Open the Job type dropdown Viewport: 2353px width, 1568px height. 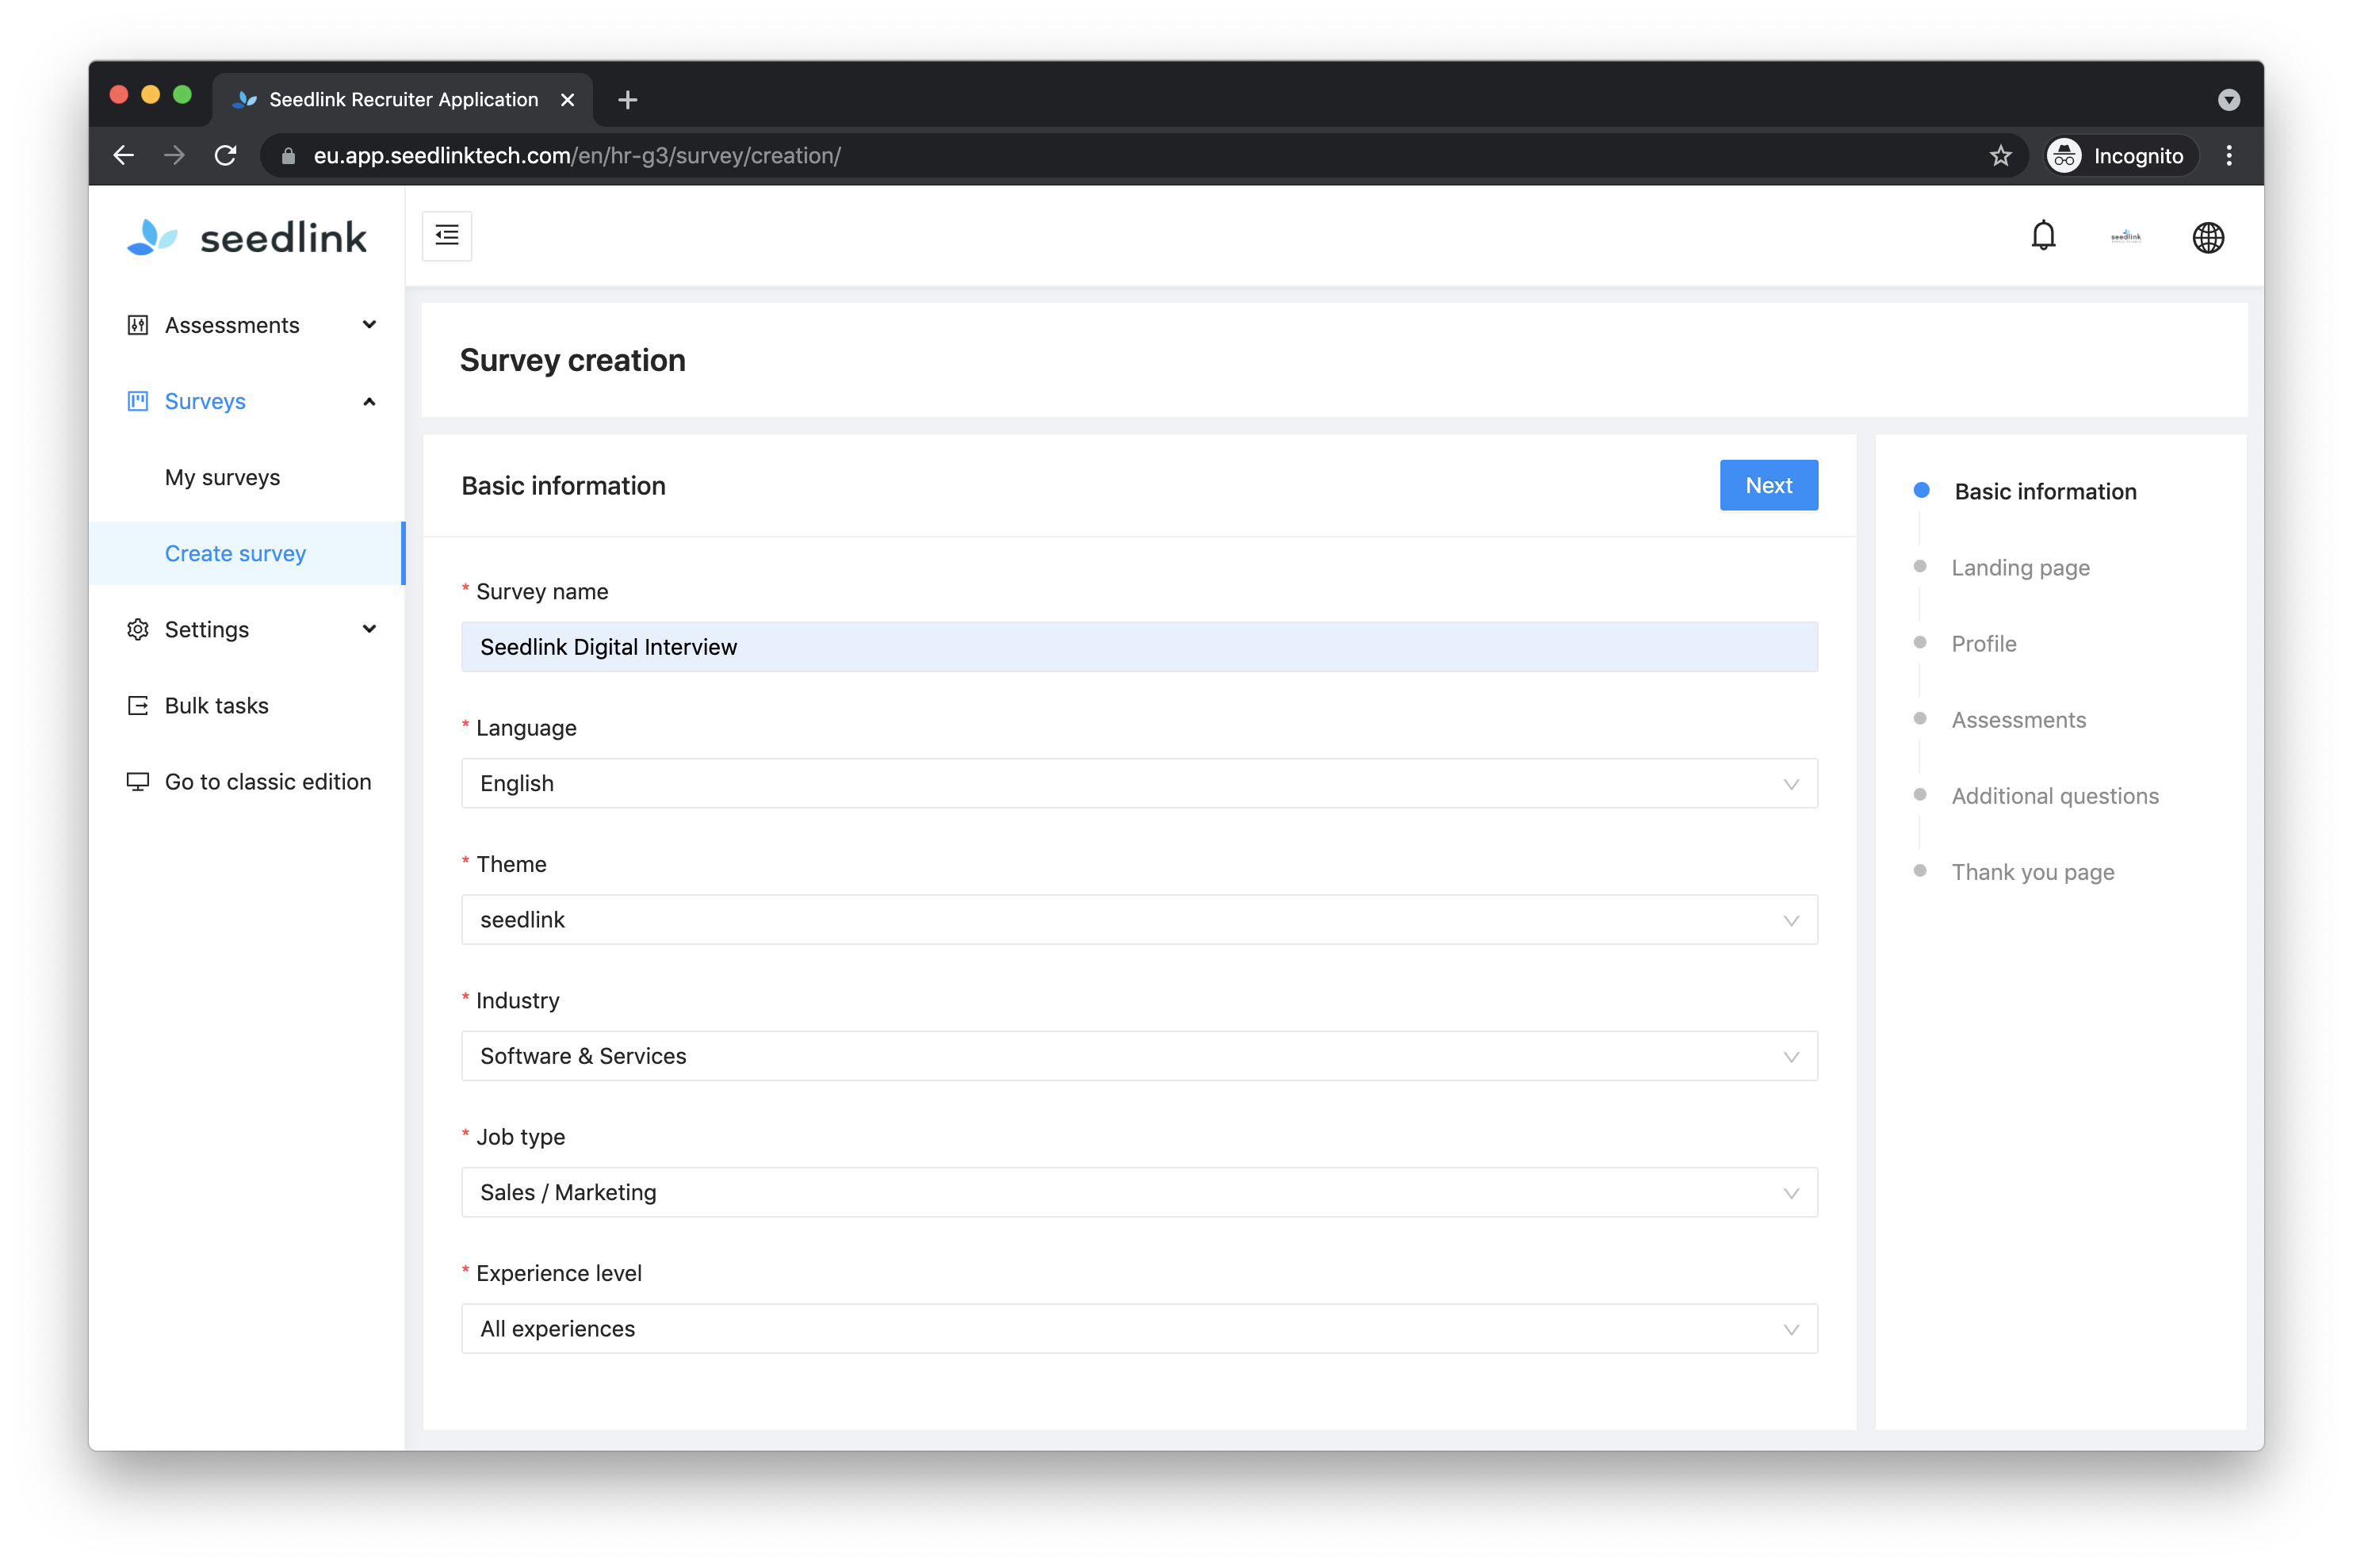[1139, 1192]
